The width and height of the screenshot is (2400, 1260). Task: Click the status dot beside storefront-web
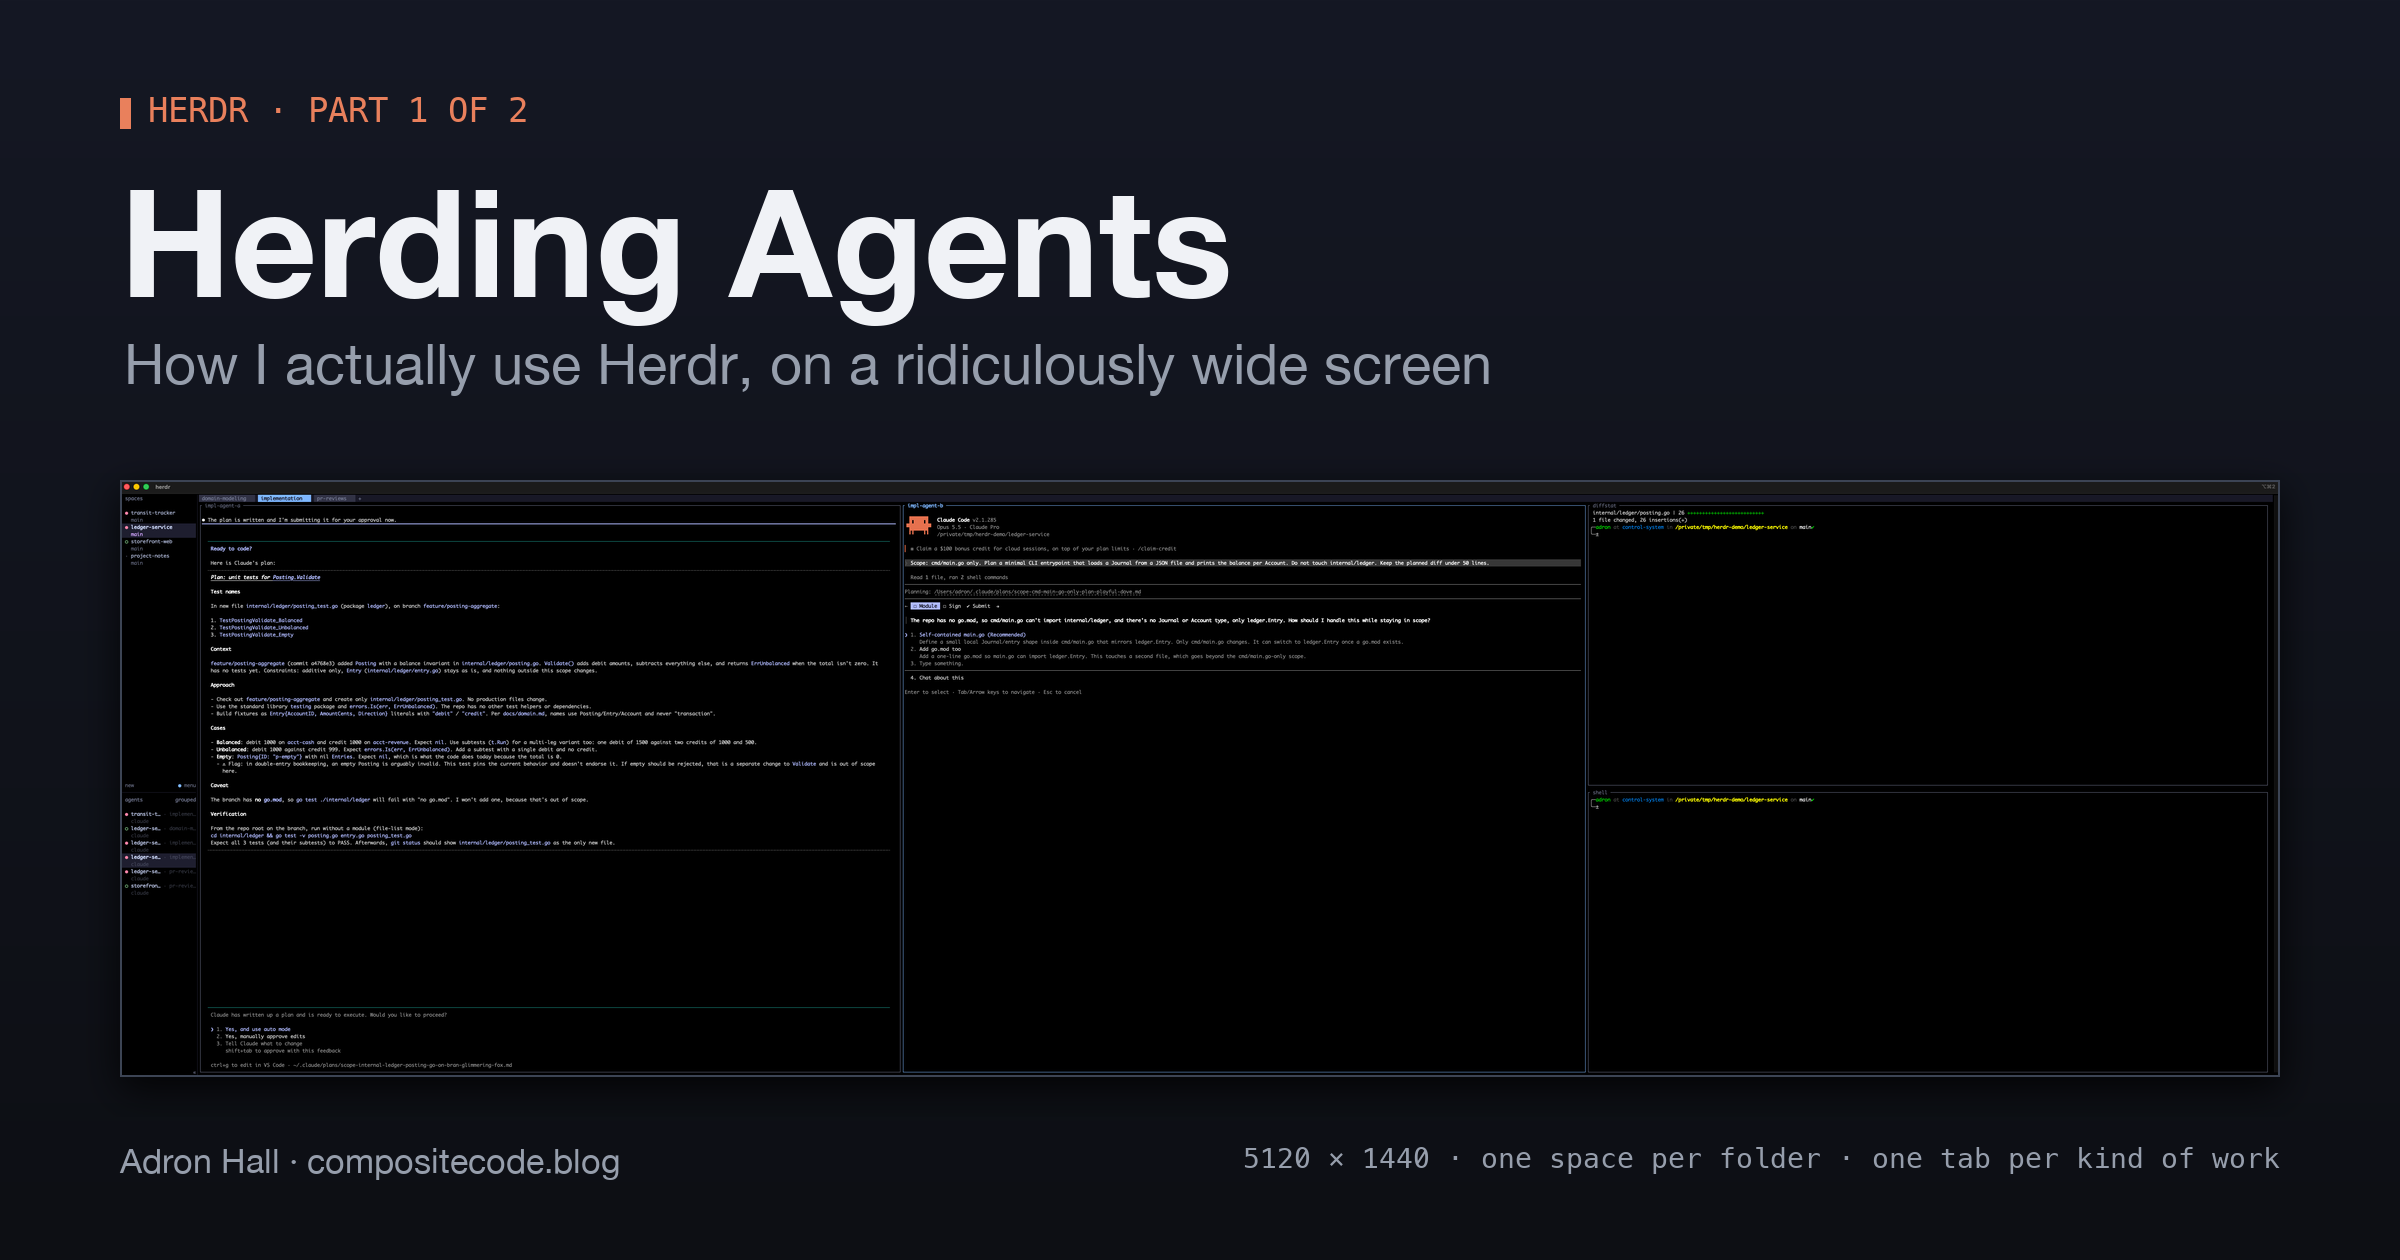pos(127,542)
